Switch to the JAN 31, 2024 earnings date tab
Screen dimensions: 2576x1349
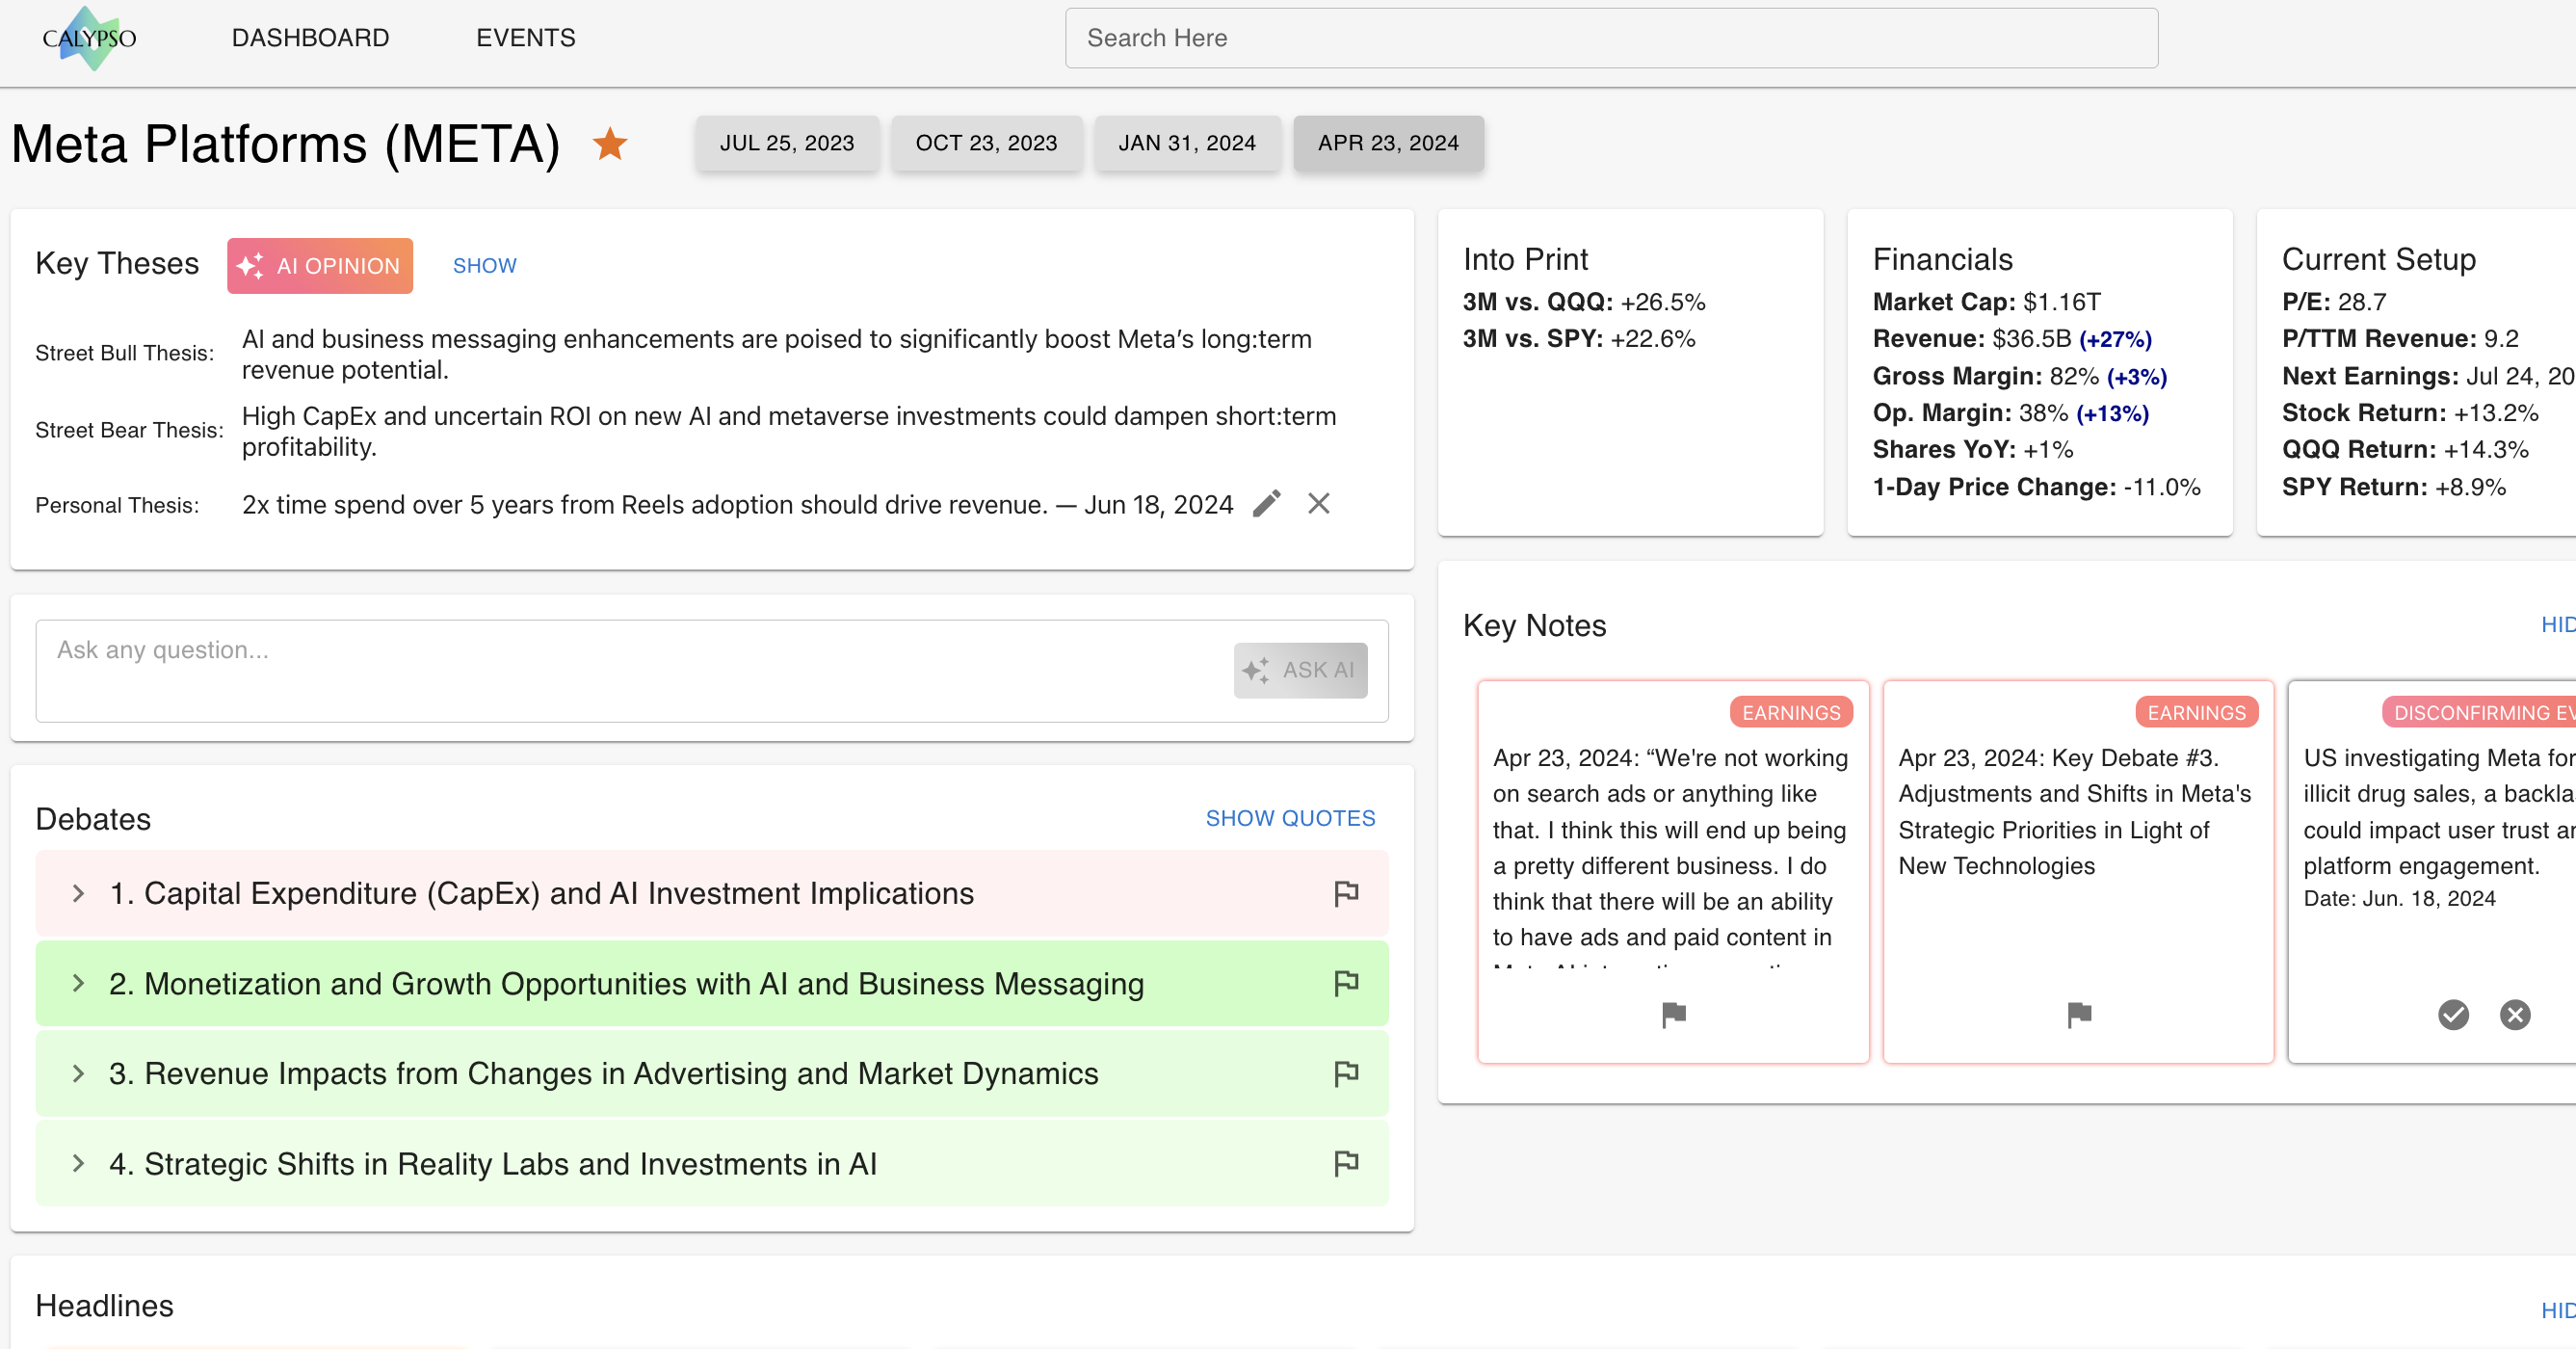pos(1186,143)
